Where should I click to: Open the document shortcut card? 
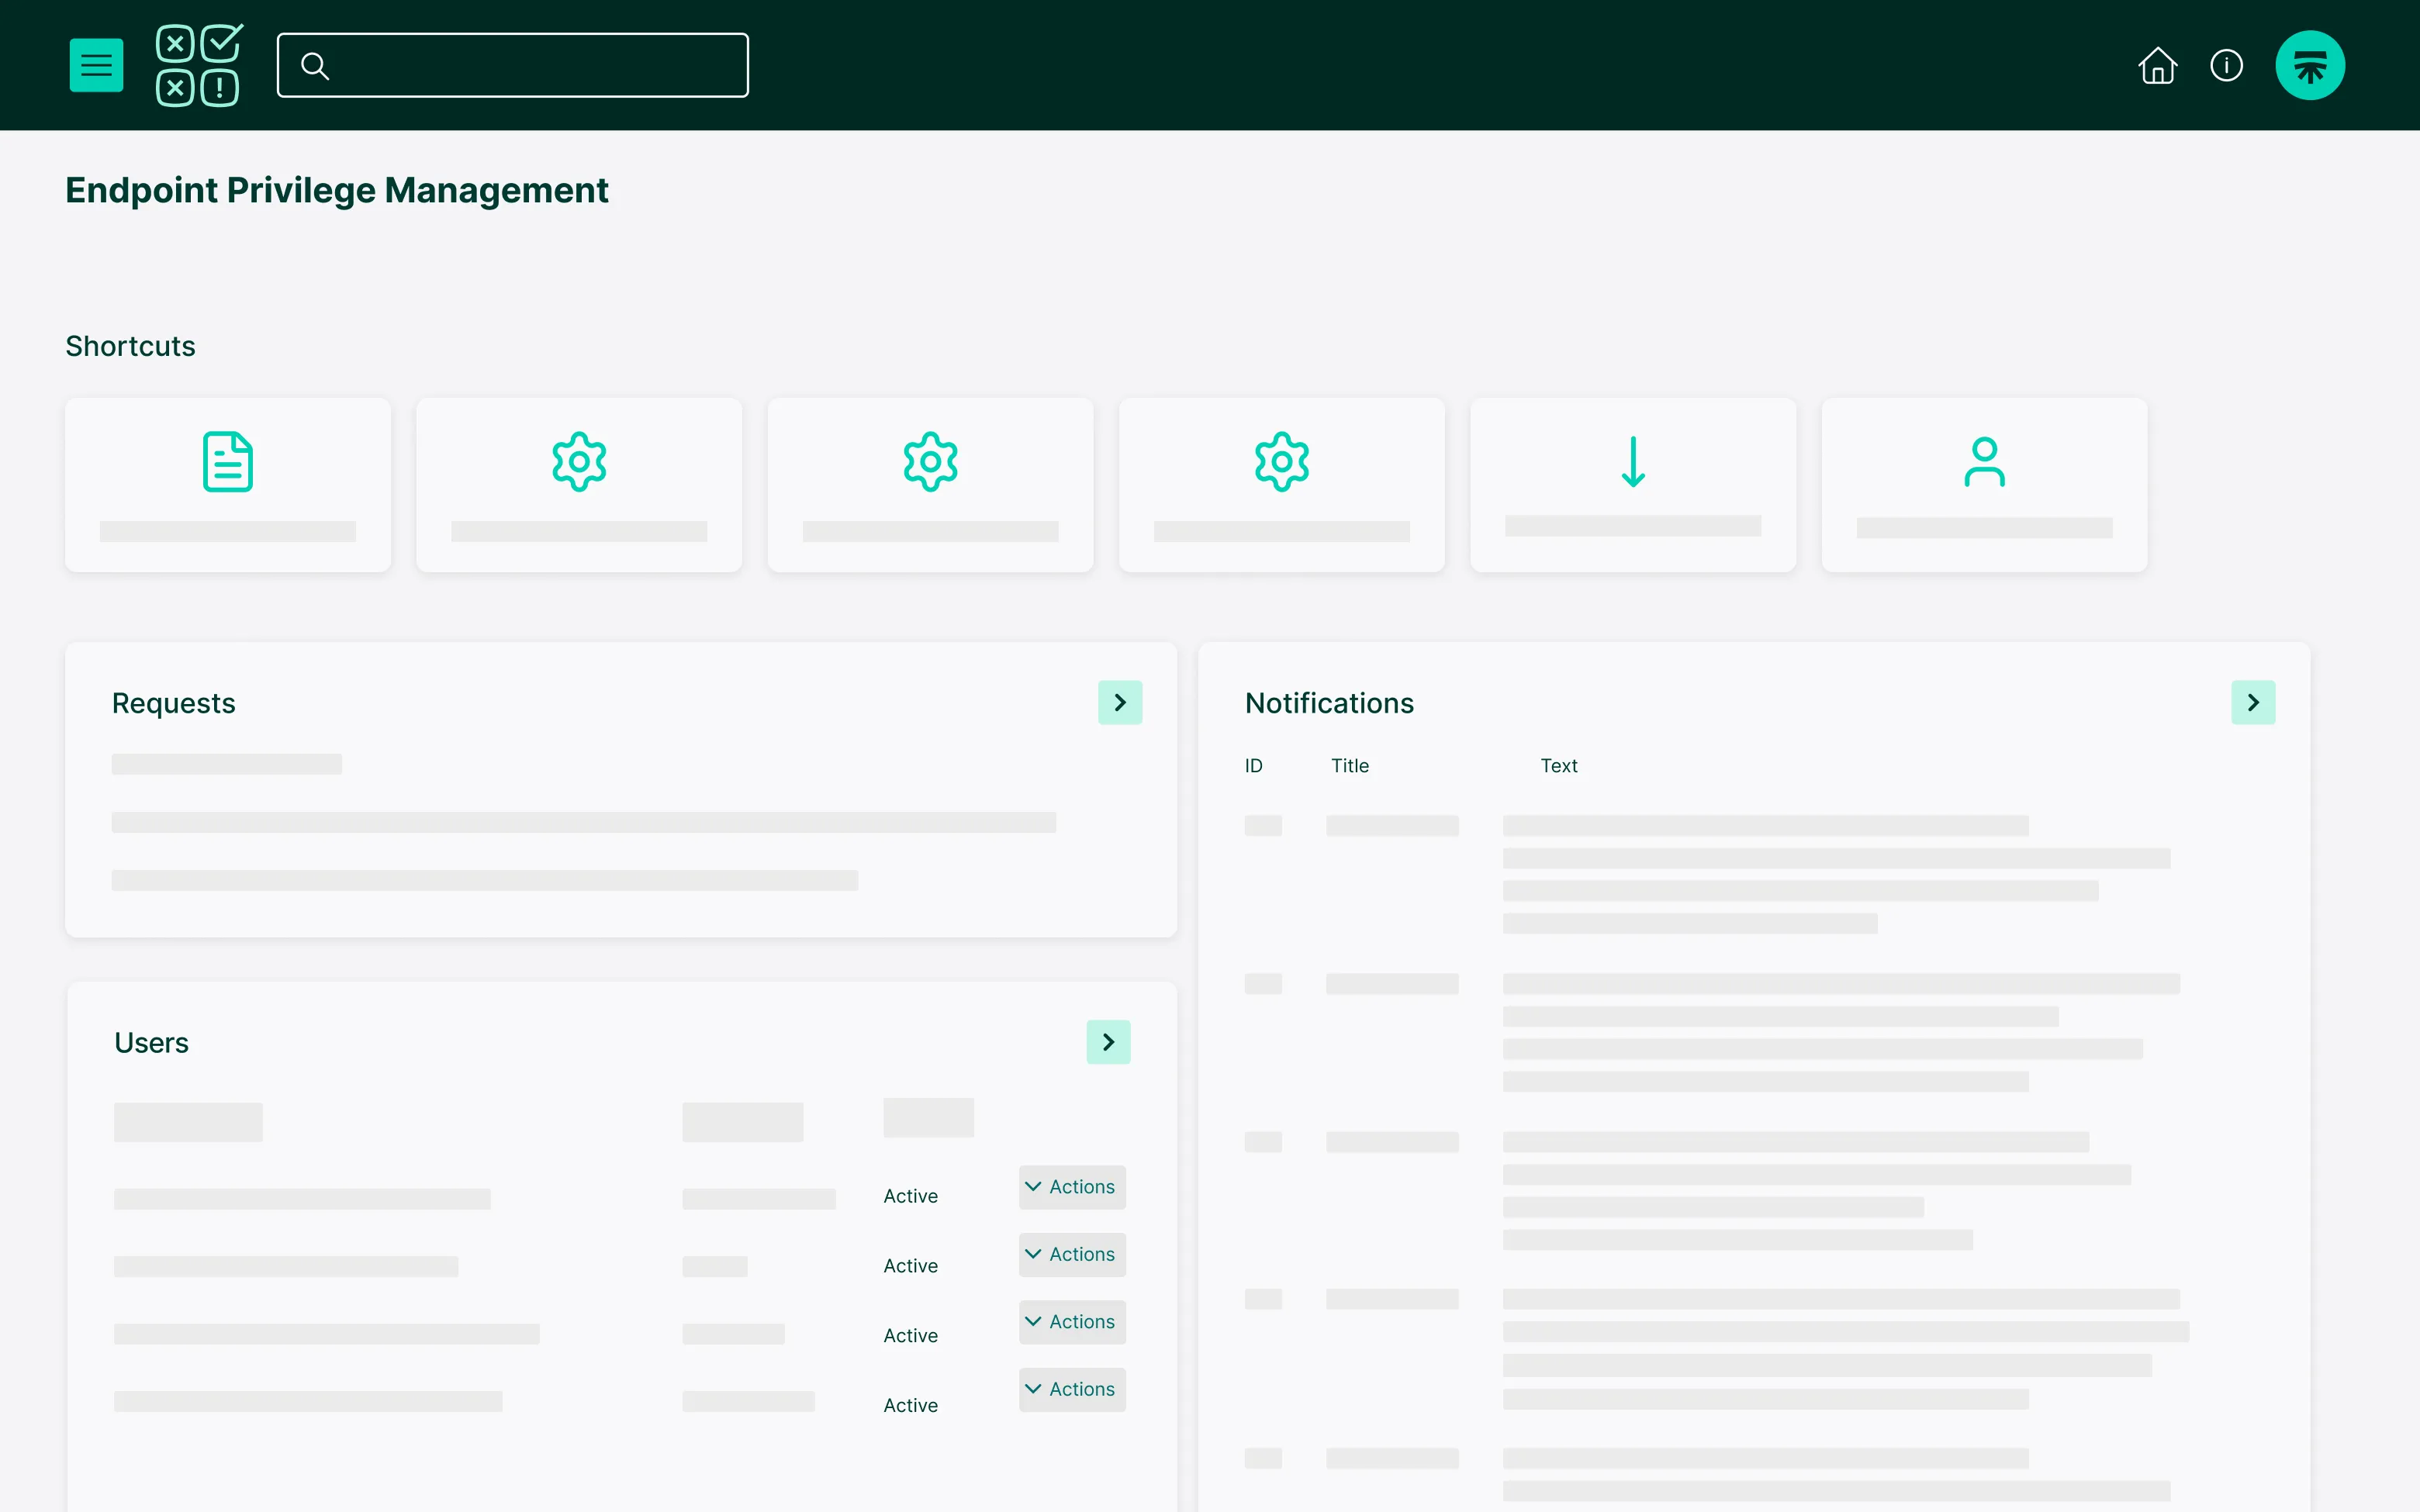coord(228,485)
